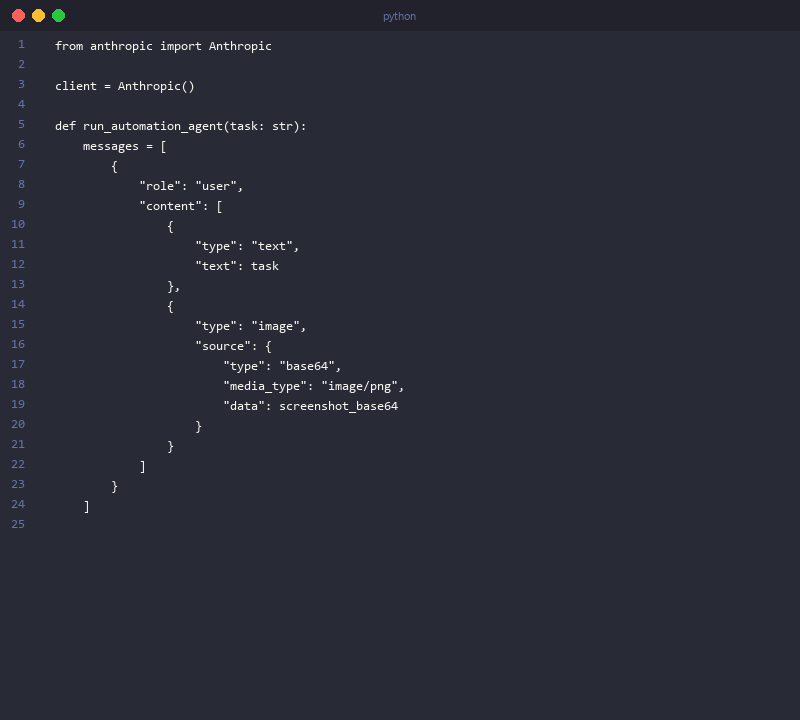Click the "type" key on line 17
800x720 pixels.
click(244, 366)
